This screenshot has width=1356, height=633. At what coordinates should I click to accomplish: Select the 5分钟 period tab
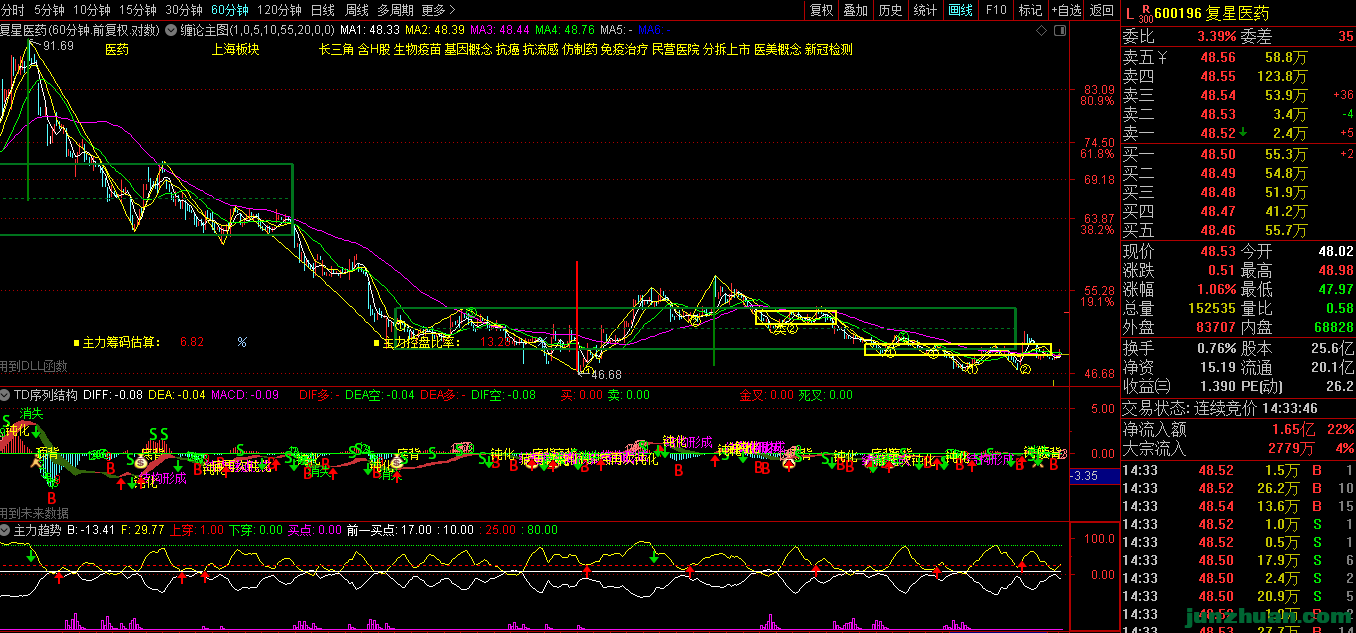(49, 10)
